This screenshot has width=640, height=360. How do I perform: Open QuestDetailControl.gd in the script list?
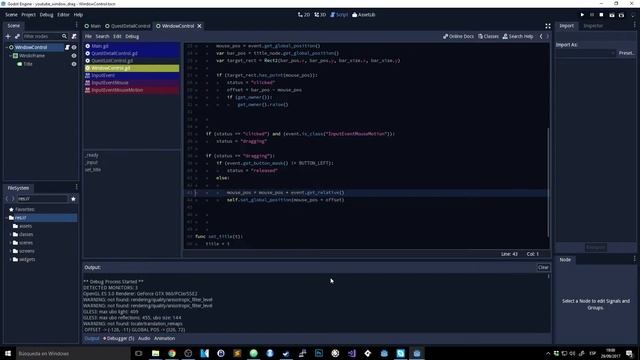click(x=132, y=53)
